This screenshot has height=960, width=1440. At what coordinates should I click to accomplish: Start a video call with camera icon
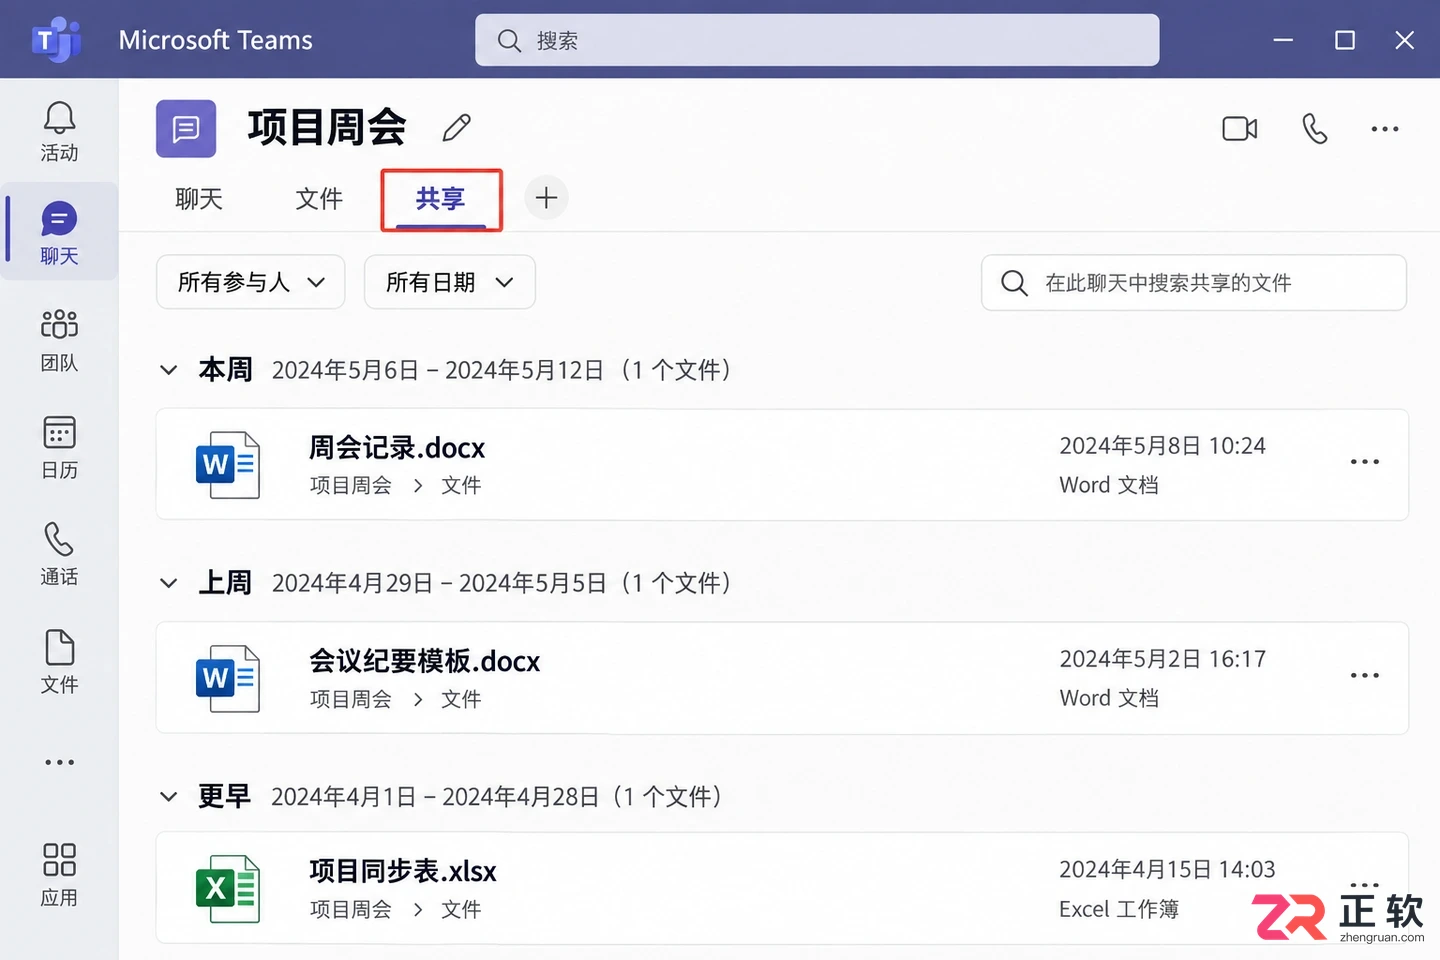(1240, 128)
